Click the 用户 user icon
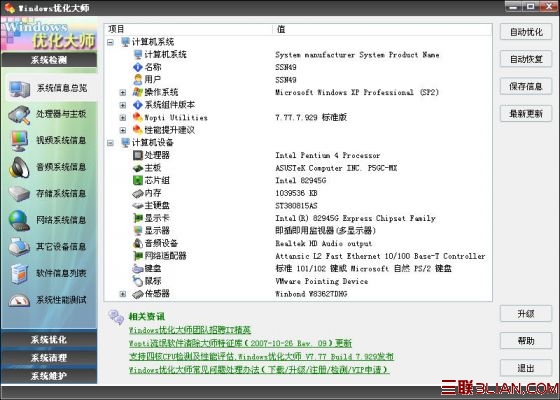The height and width of the screenshot is (400, 560). coord(138,80)
